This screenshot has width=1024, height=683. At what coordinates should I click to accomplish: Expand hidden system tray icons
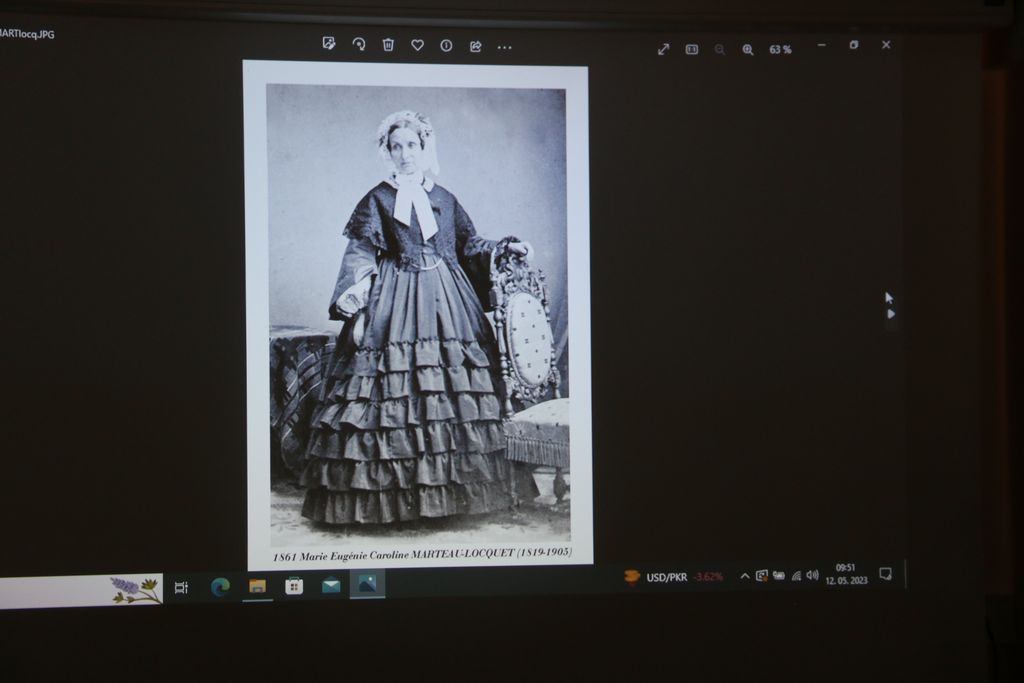click(x=744, y=576)
